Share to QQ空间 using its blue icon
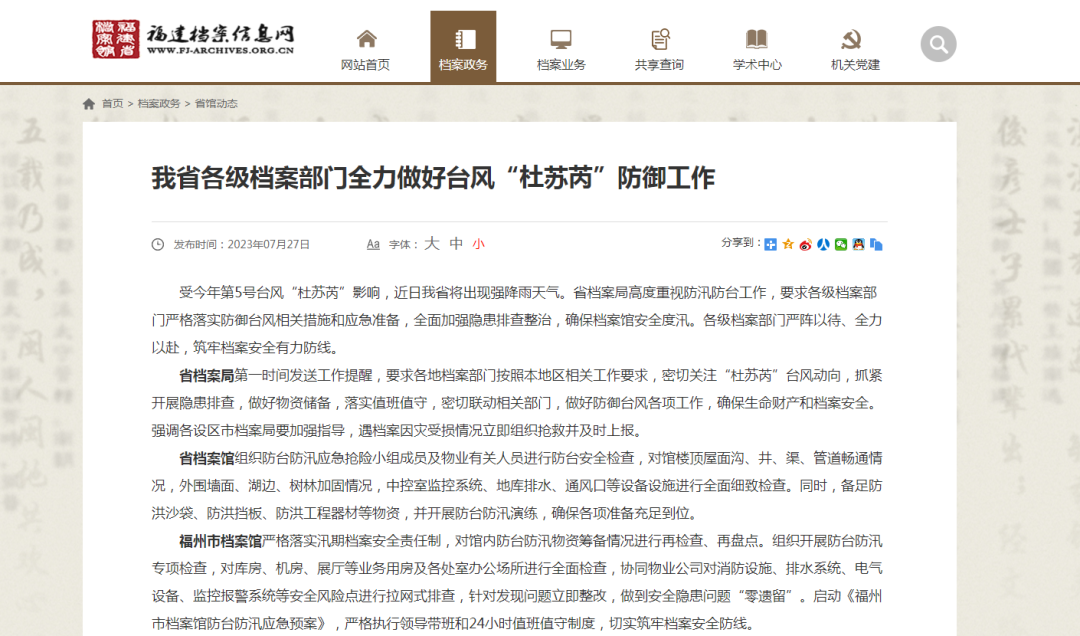 click(x=771, y=243)
